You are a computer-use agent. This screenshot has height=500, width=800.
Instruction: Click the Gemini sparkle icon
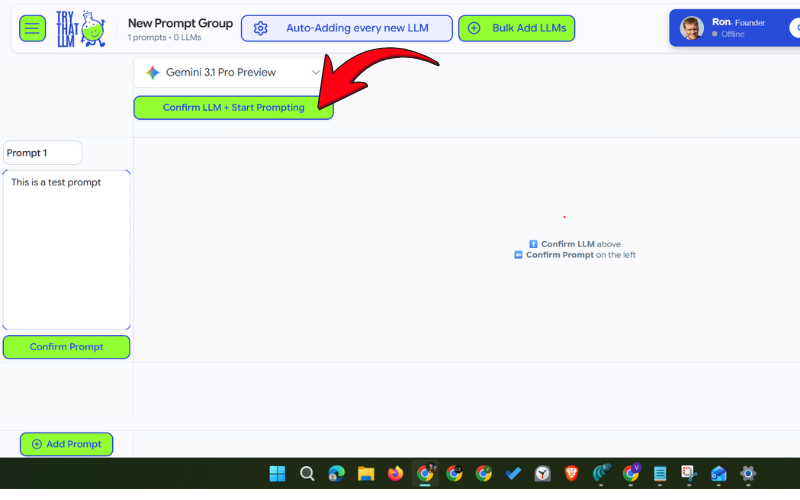[x=153, y=73]
